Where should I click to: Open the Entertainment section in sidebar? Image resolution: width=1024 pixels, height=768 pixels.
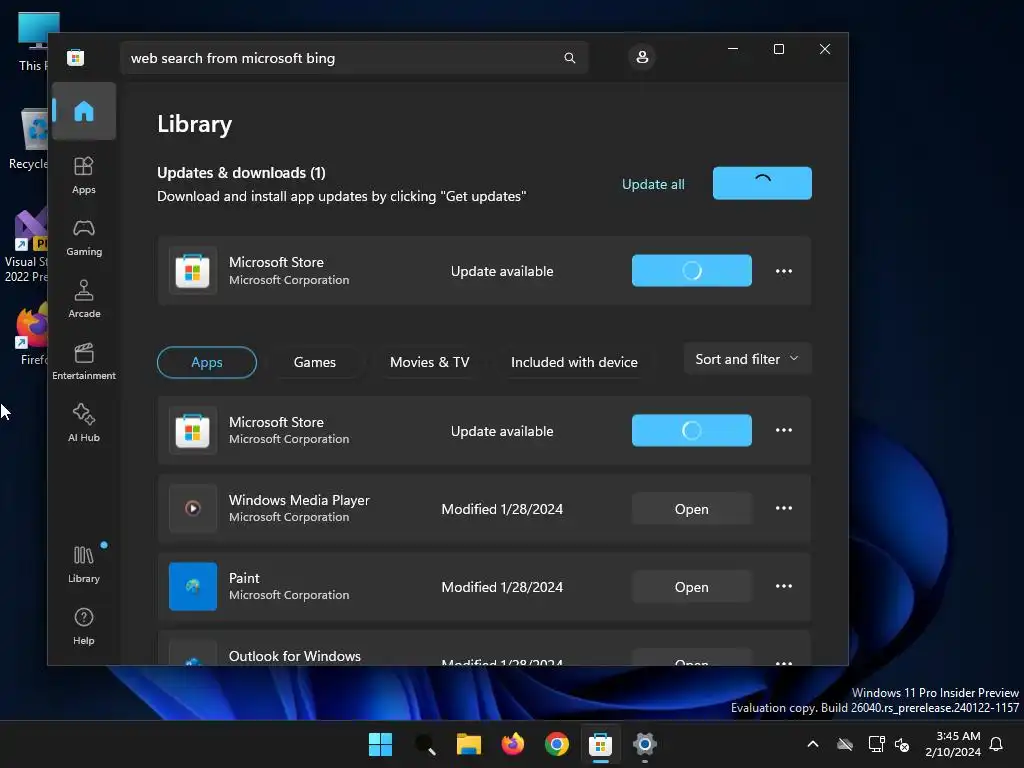coord(84,361)
